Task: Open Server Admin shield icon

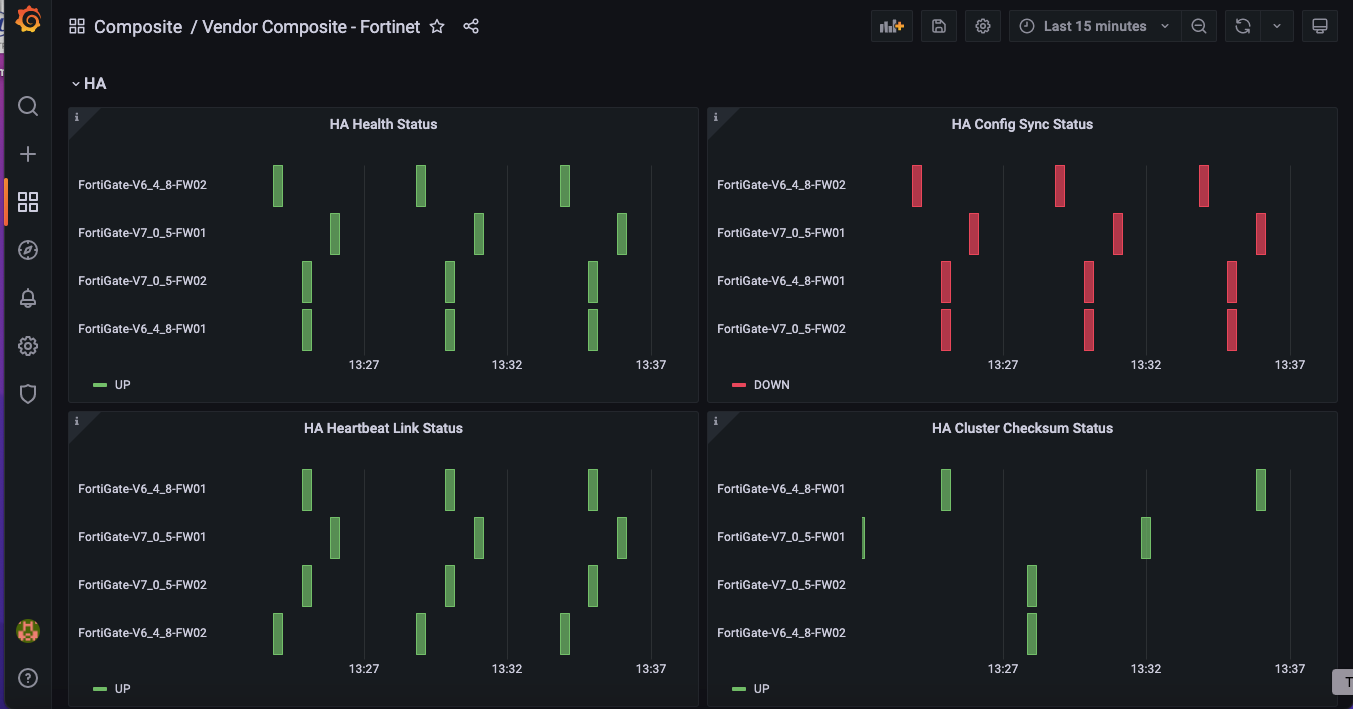Action: click(28, 394)
